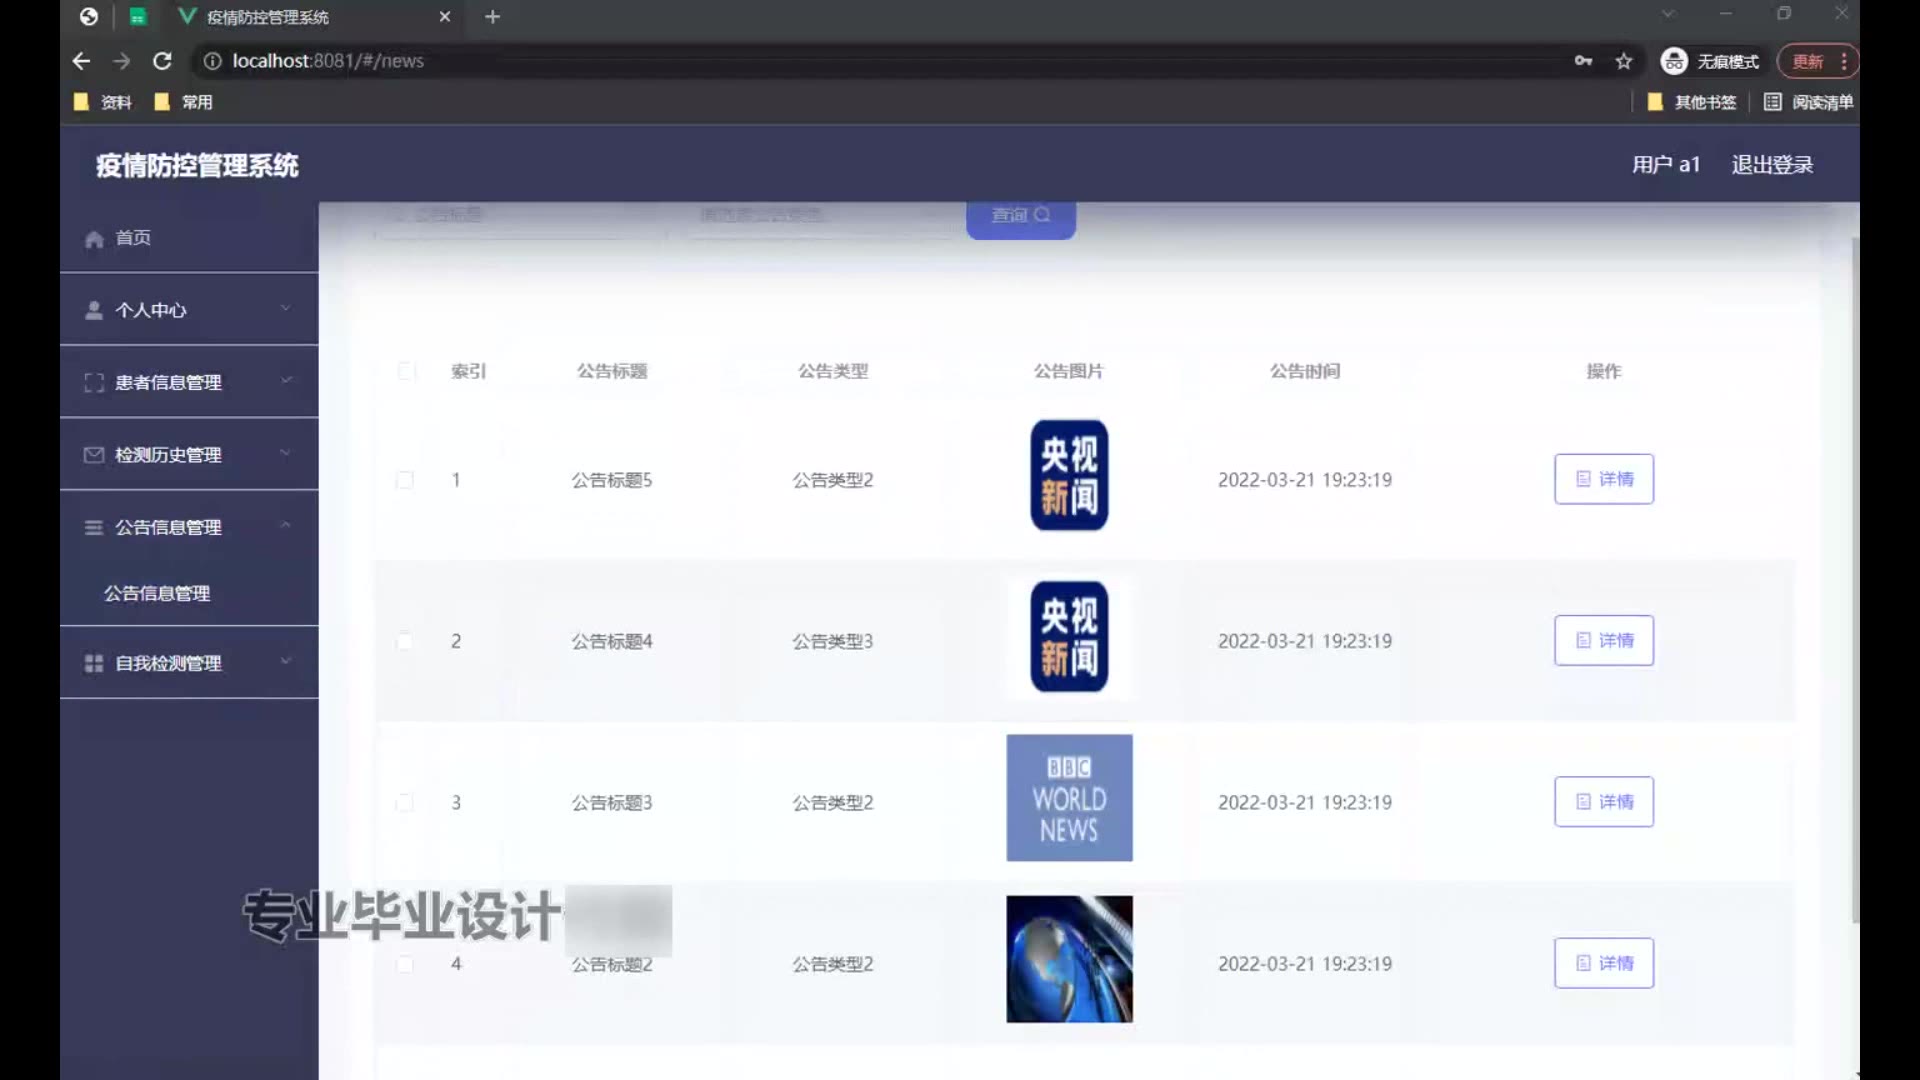Viewport: 1920px width, 1080px height.
Task: Check the checkbox for row 公告标题5
Action: point(405,480)
